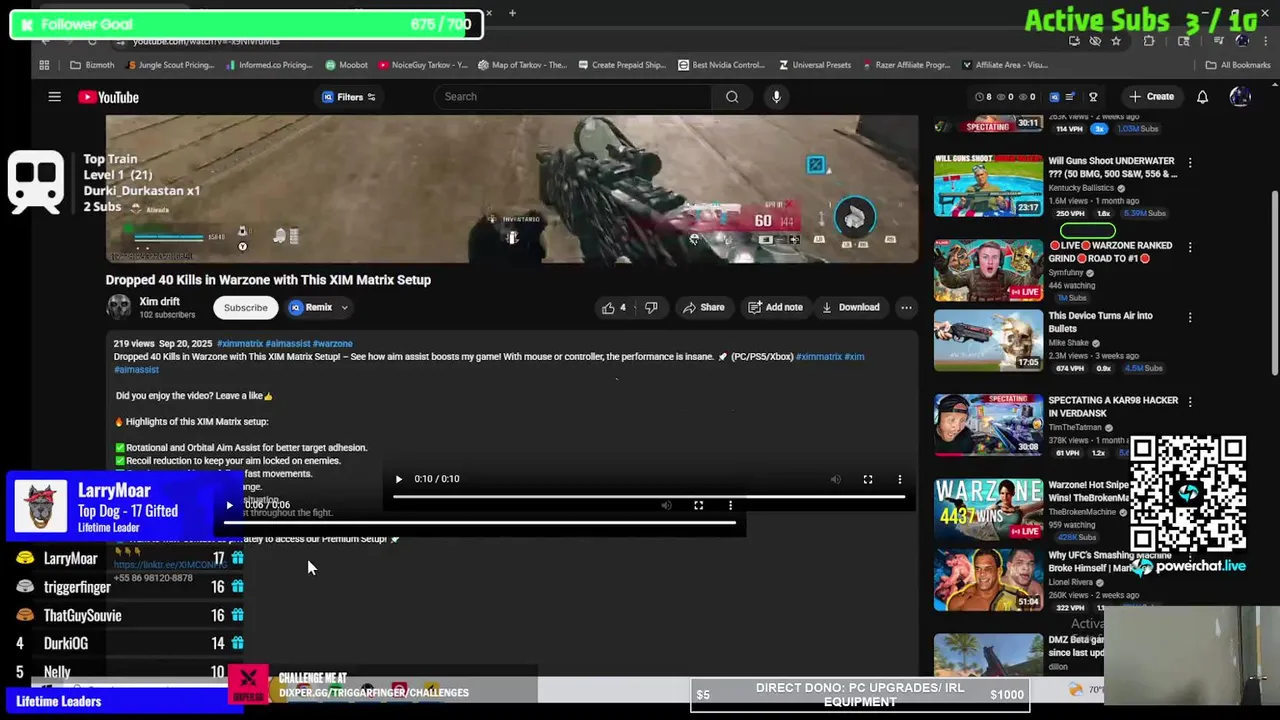Screen dimensions: 1280x720
Task: Open menu for Will Guns Shoot UNDERWATER video
Action: tap(1190, 162)
